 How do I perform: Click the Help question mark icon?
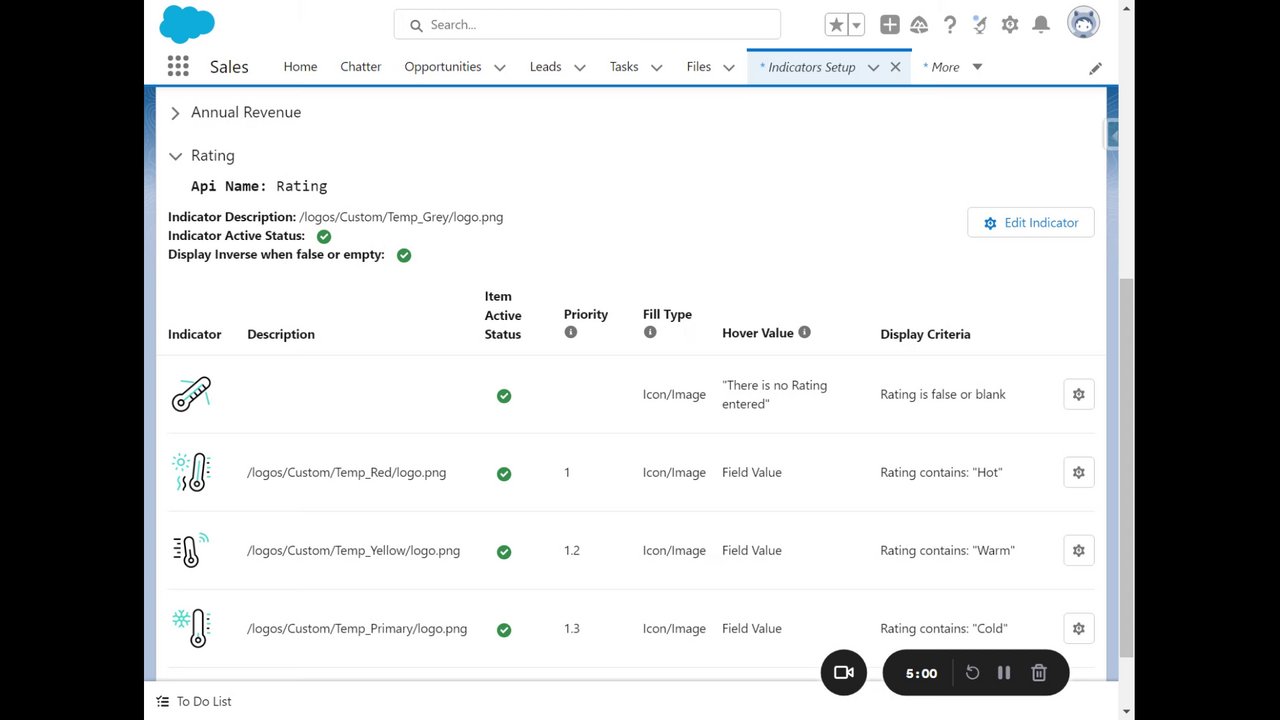coord(950,25)
